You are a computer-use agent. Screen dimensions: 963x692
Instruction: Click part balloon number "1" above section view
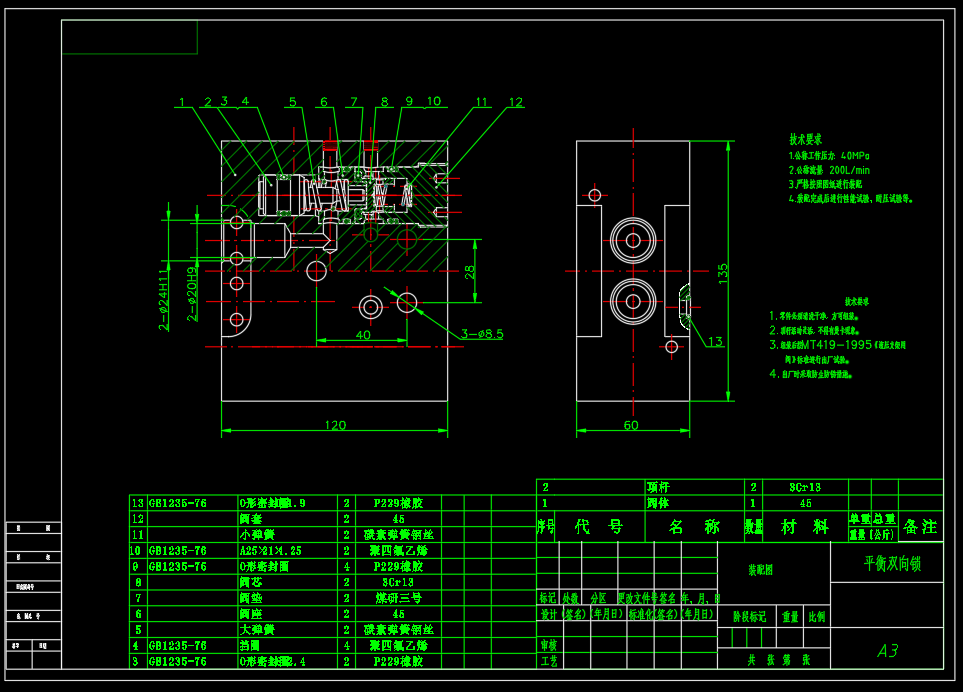tap(182, 102)
